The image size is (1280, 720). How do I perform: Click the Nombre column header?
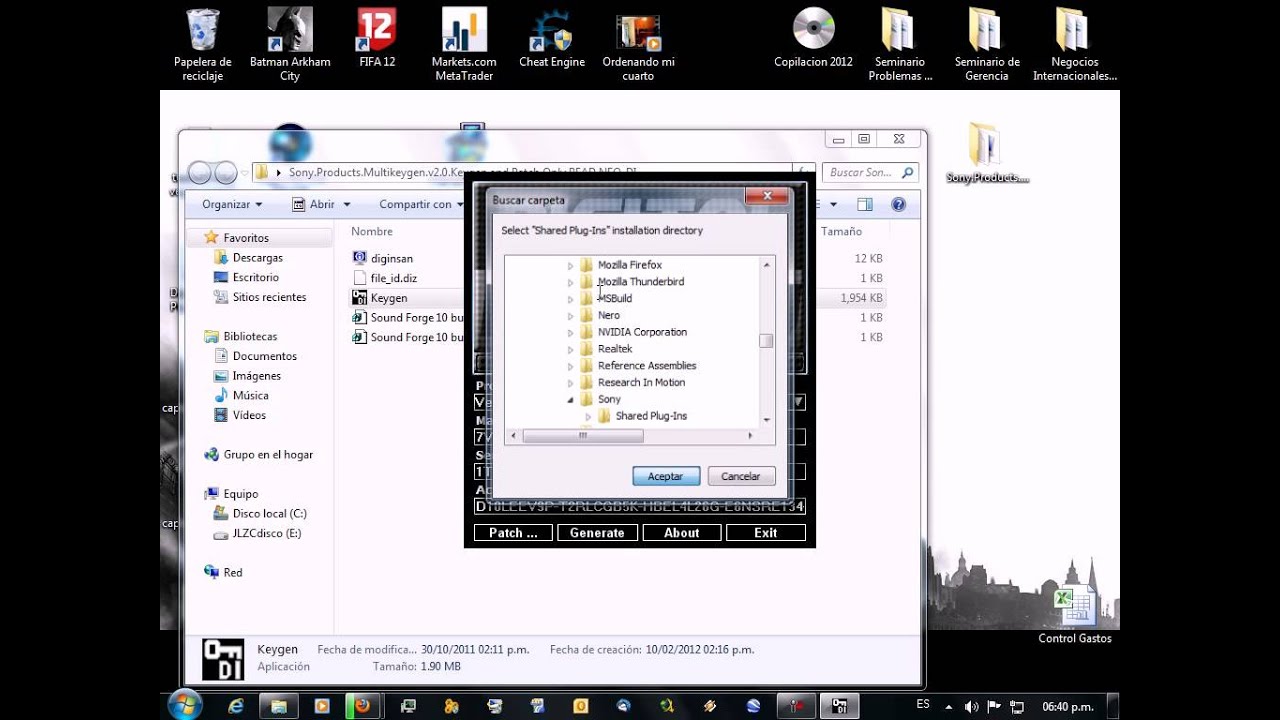coord(372,231)
